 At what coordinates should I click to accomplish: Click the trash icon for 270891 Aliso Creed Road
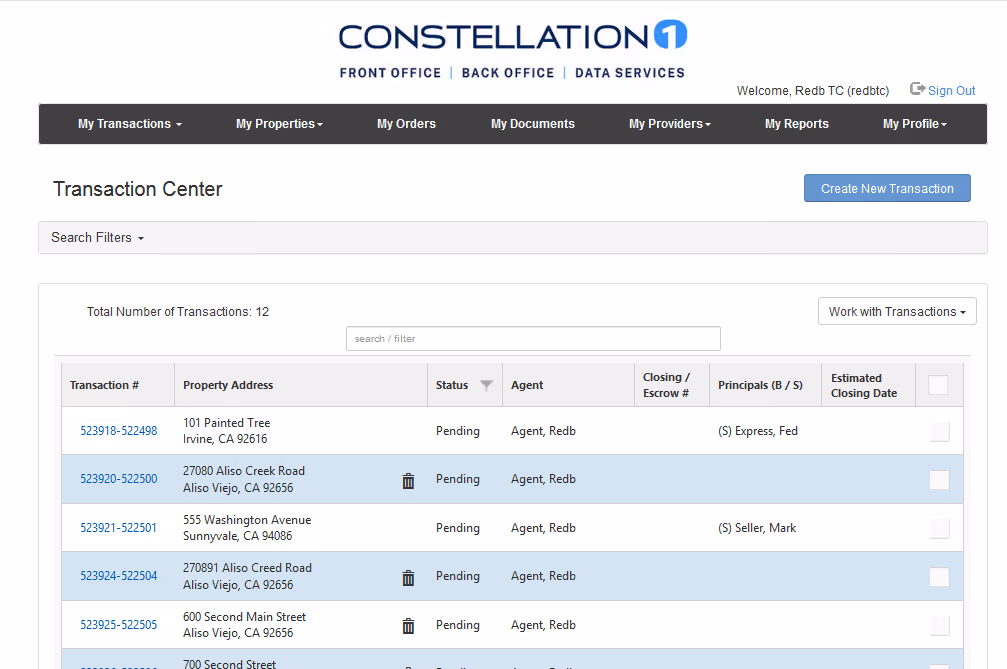click(408, 578)
